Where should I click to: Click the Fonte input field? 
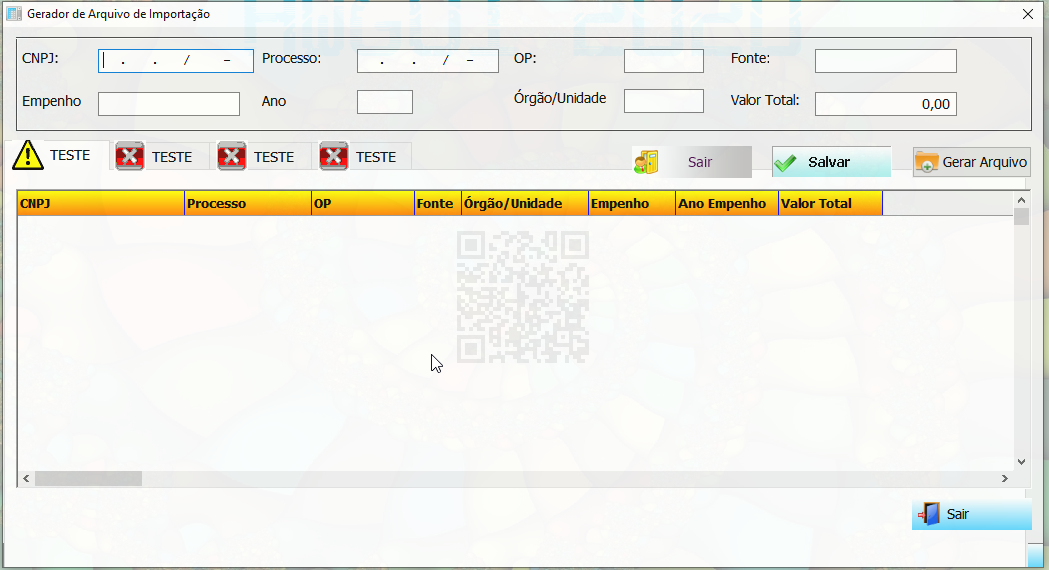coord(886,61)
